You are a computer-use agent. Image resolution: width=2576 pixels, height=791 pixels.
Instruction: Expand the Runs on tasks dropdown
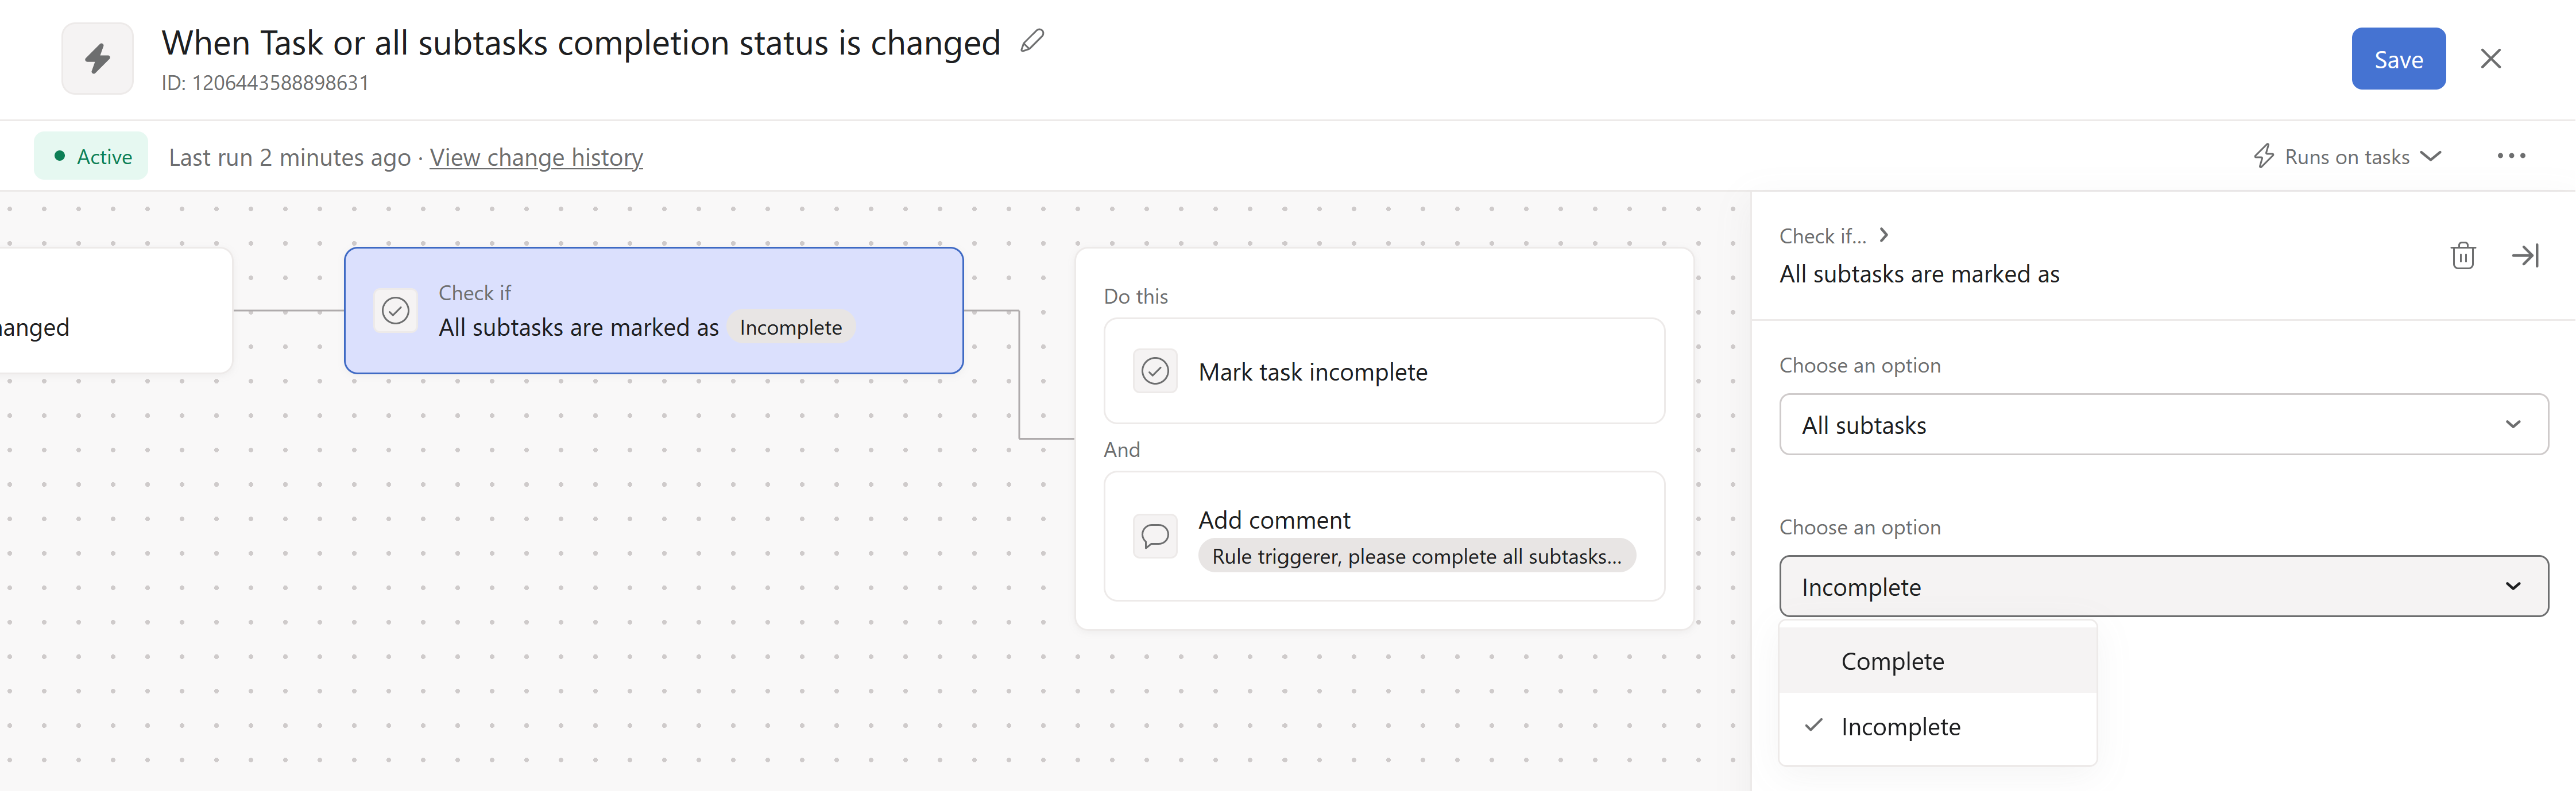pos(2347,157)
